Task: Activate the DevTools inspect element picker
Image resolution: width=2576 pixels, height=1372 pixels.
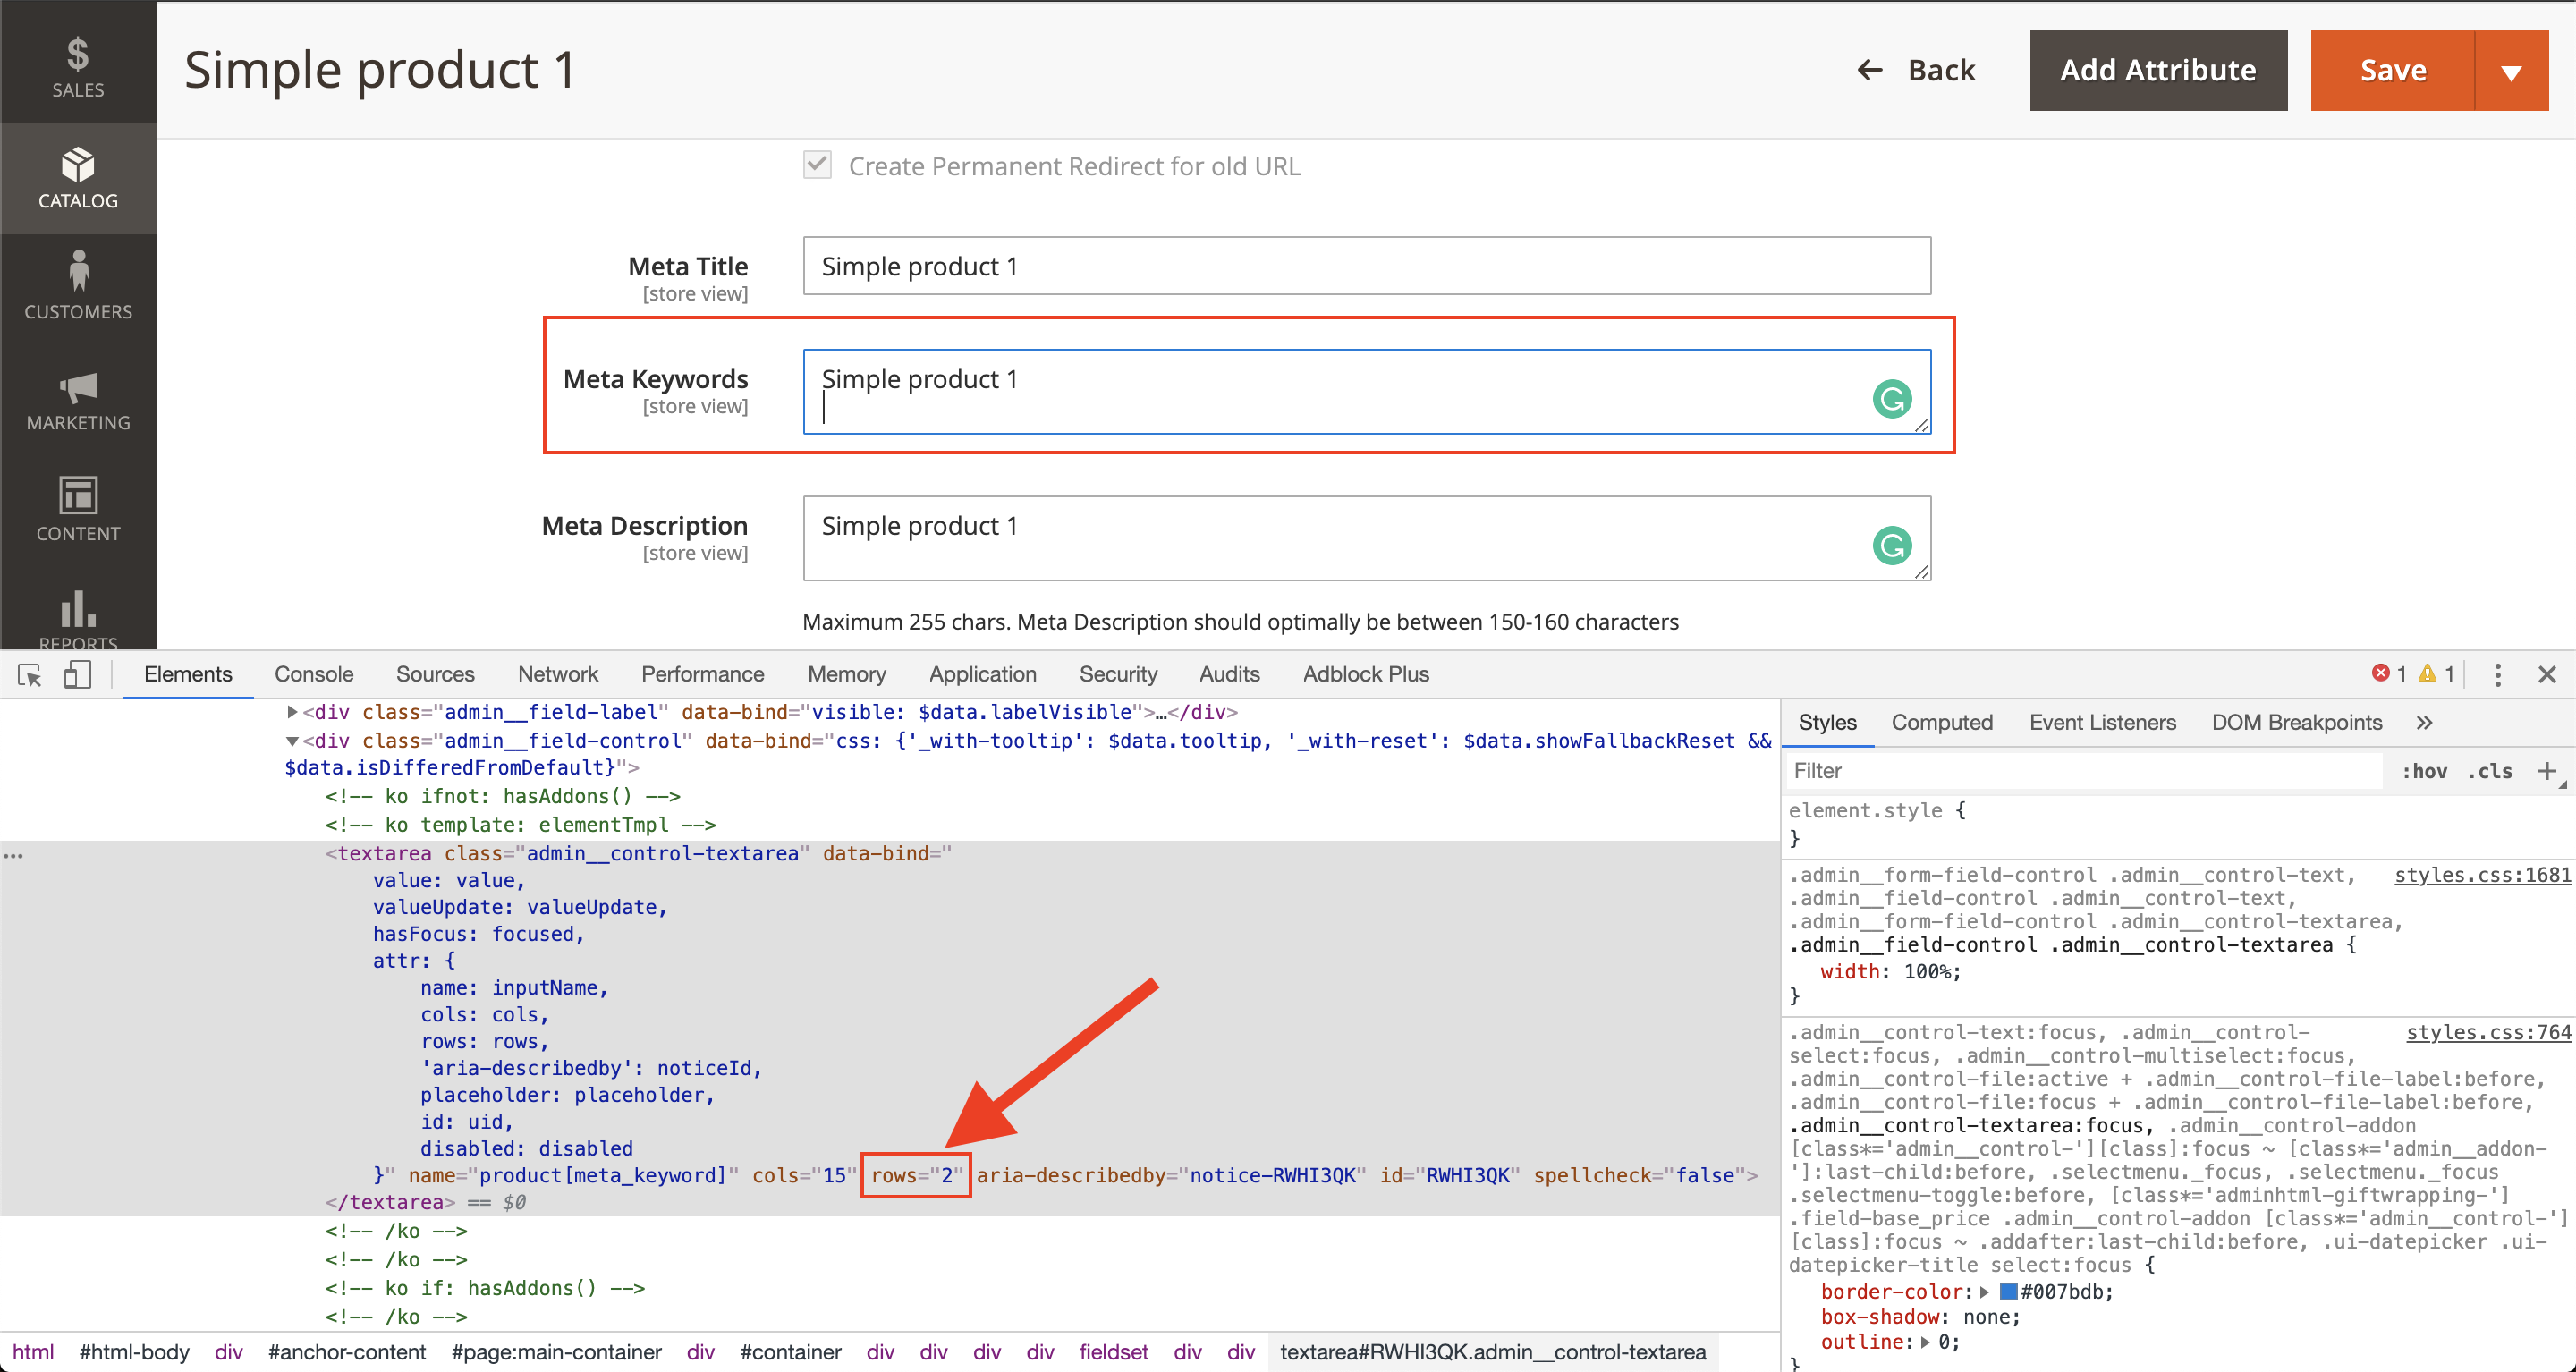Action: (30, 675)
